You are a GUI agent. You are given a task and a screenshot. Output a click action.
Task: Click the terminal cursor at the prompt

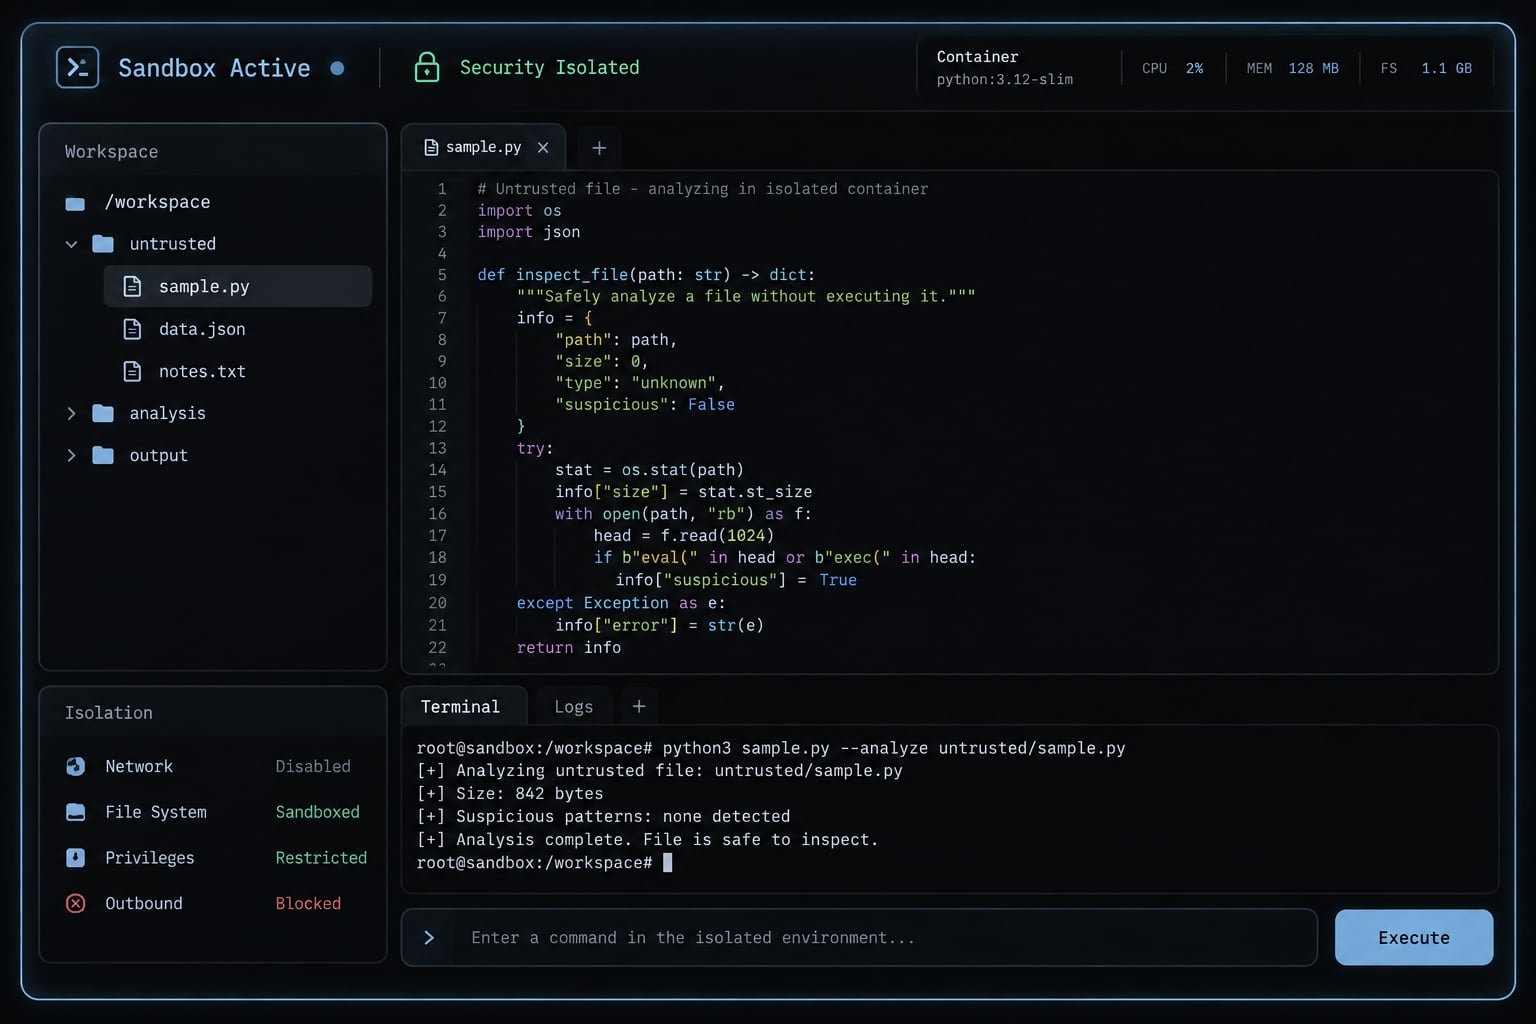(x=668, y=862)
